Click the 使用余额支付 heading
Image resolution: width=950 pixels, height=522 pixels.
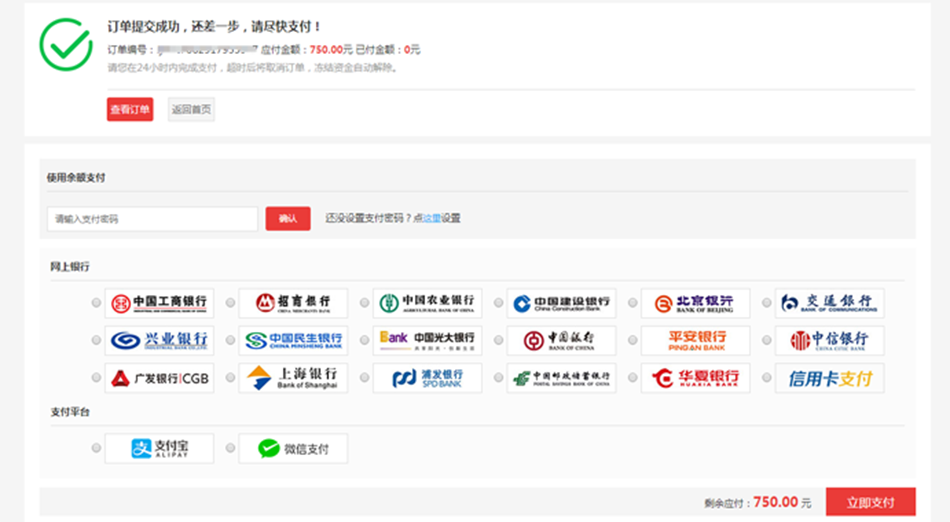click(76, 177)
